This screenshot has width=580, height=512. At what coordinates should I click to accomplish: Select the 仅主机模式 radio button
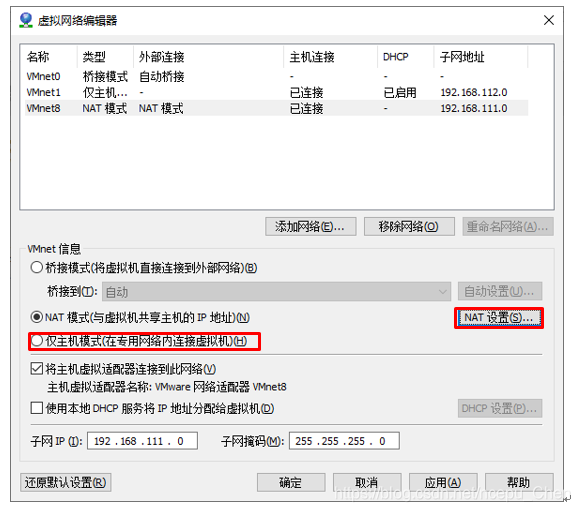click(x=36, y=341)
